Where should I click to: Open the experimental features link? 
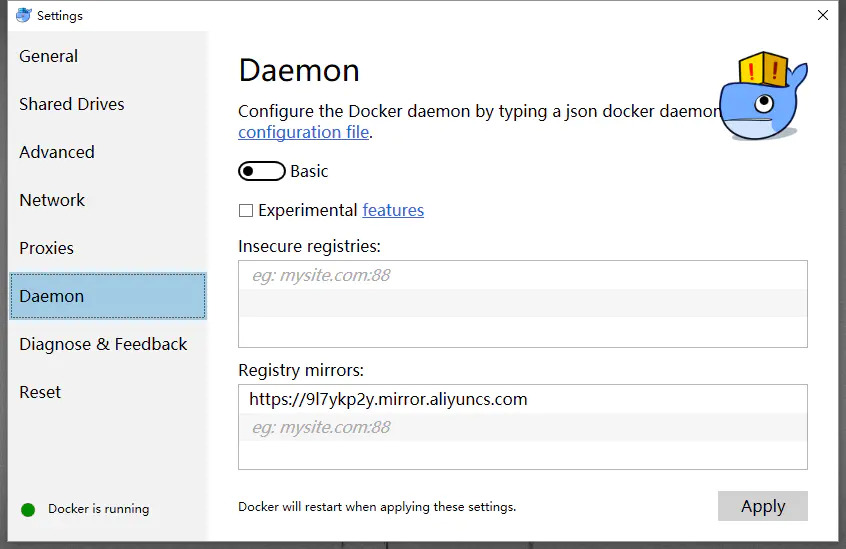(393, 210)
